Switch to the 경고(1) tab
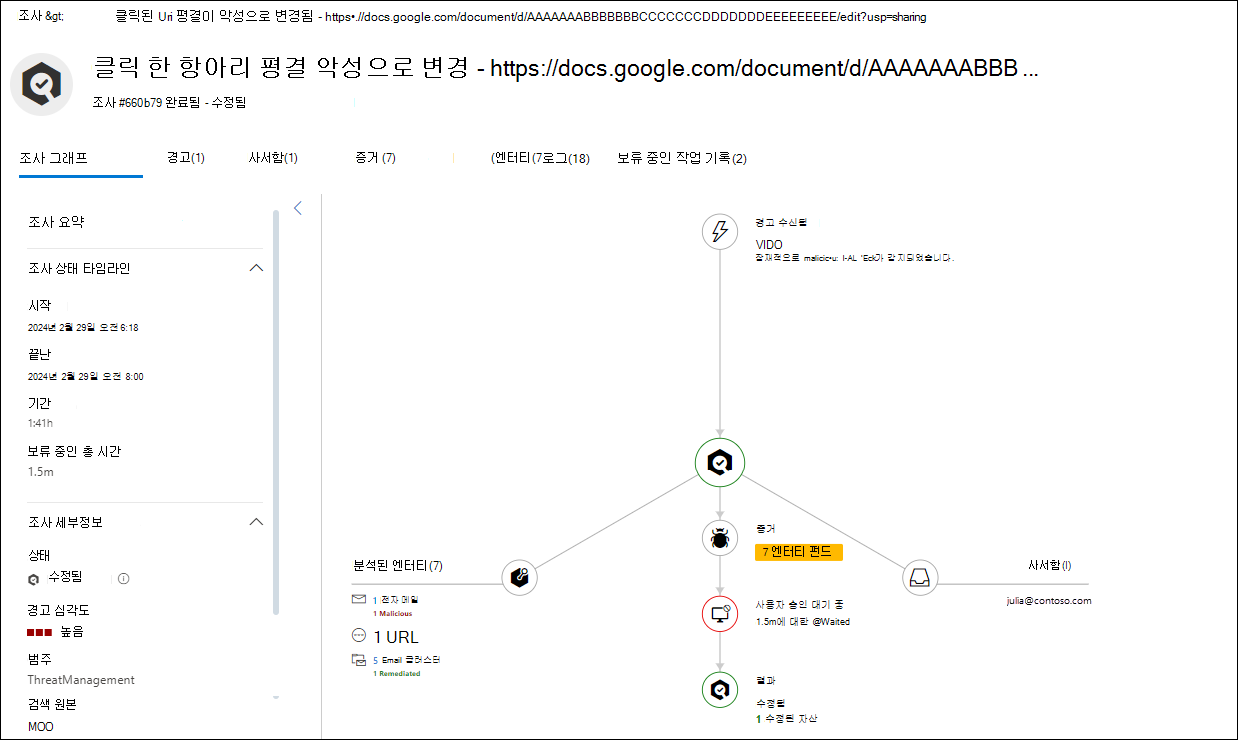 [186, 158]
